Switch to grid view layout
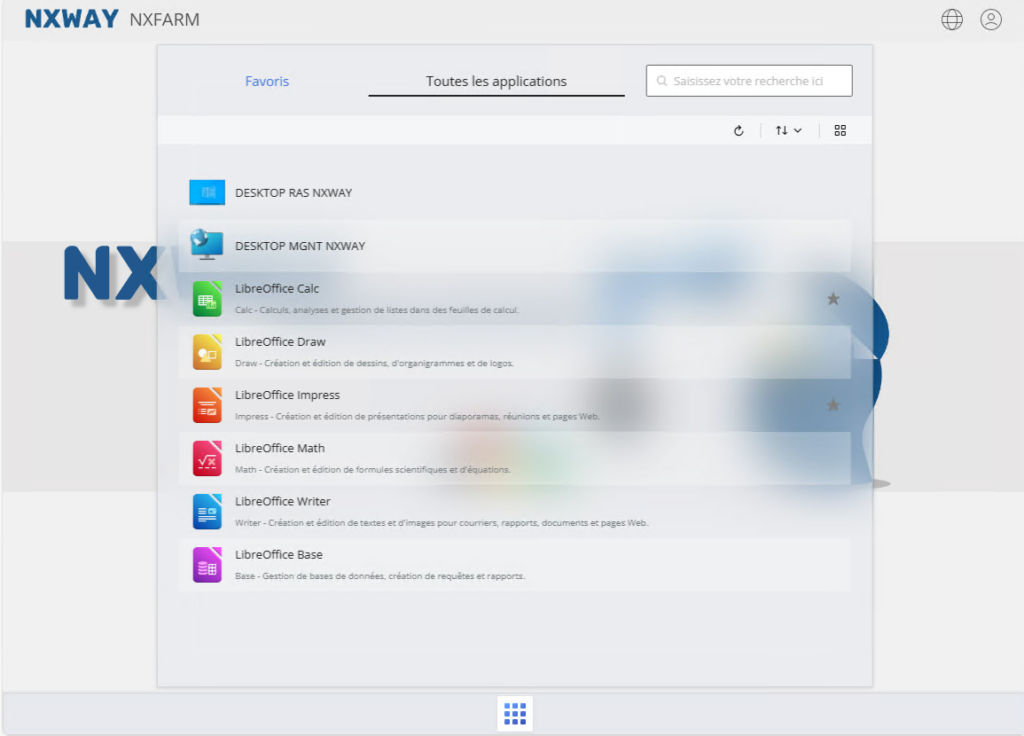The height and width of the screenshot is (736, 1024). pyautogui.click(x=840, y=131)
